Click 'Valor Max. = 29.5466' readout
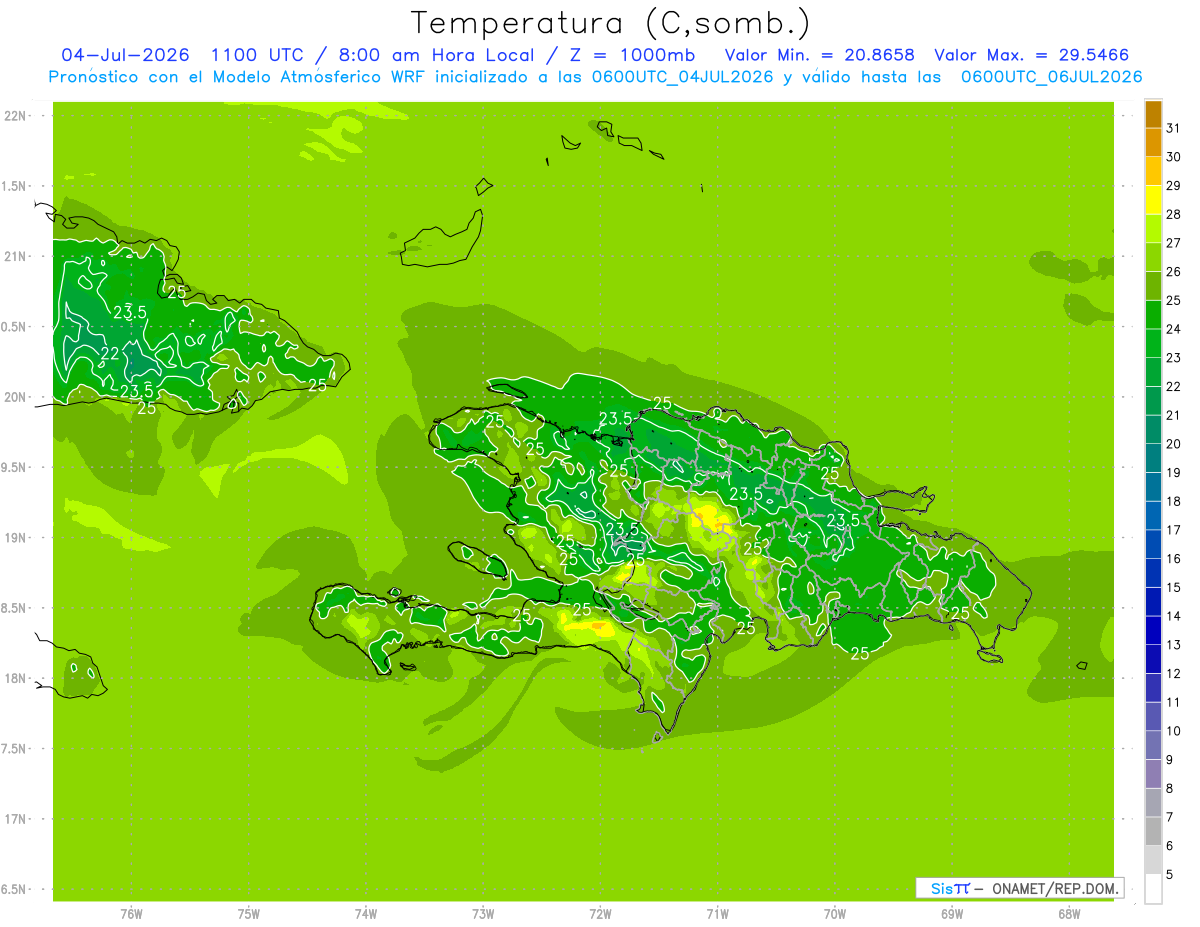 [x=1030, y=55]
